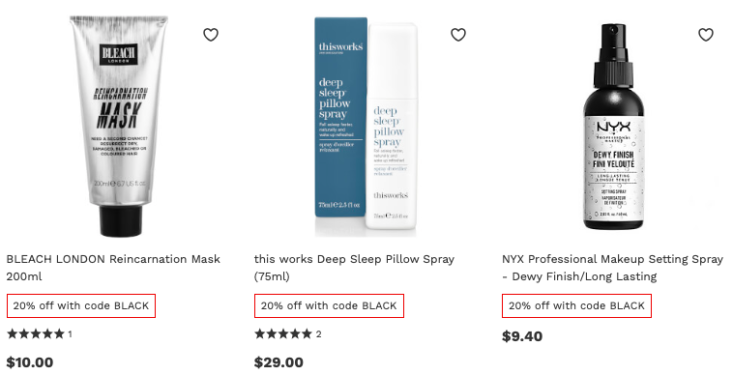Click the $29.00 price of Pillow Spray
Image resolution: width=733 pixels, height=375 pixels.
[279, 362]
